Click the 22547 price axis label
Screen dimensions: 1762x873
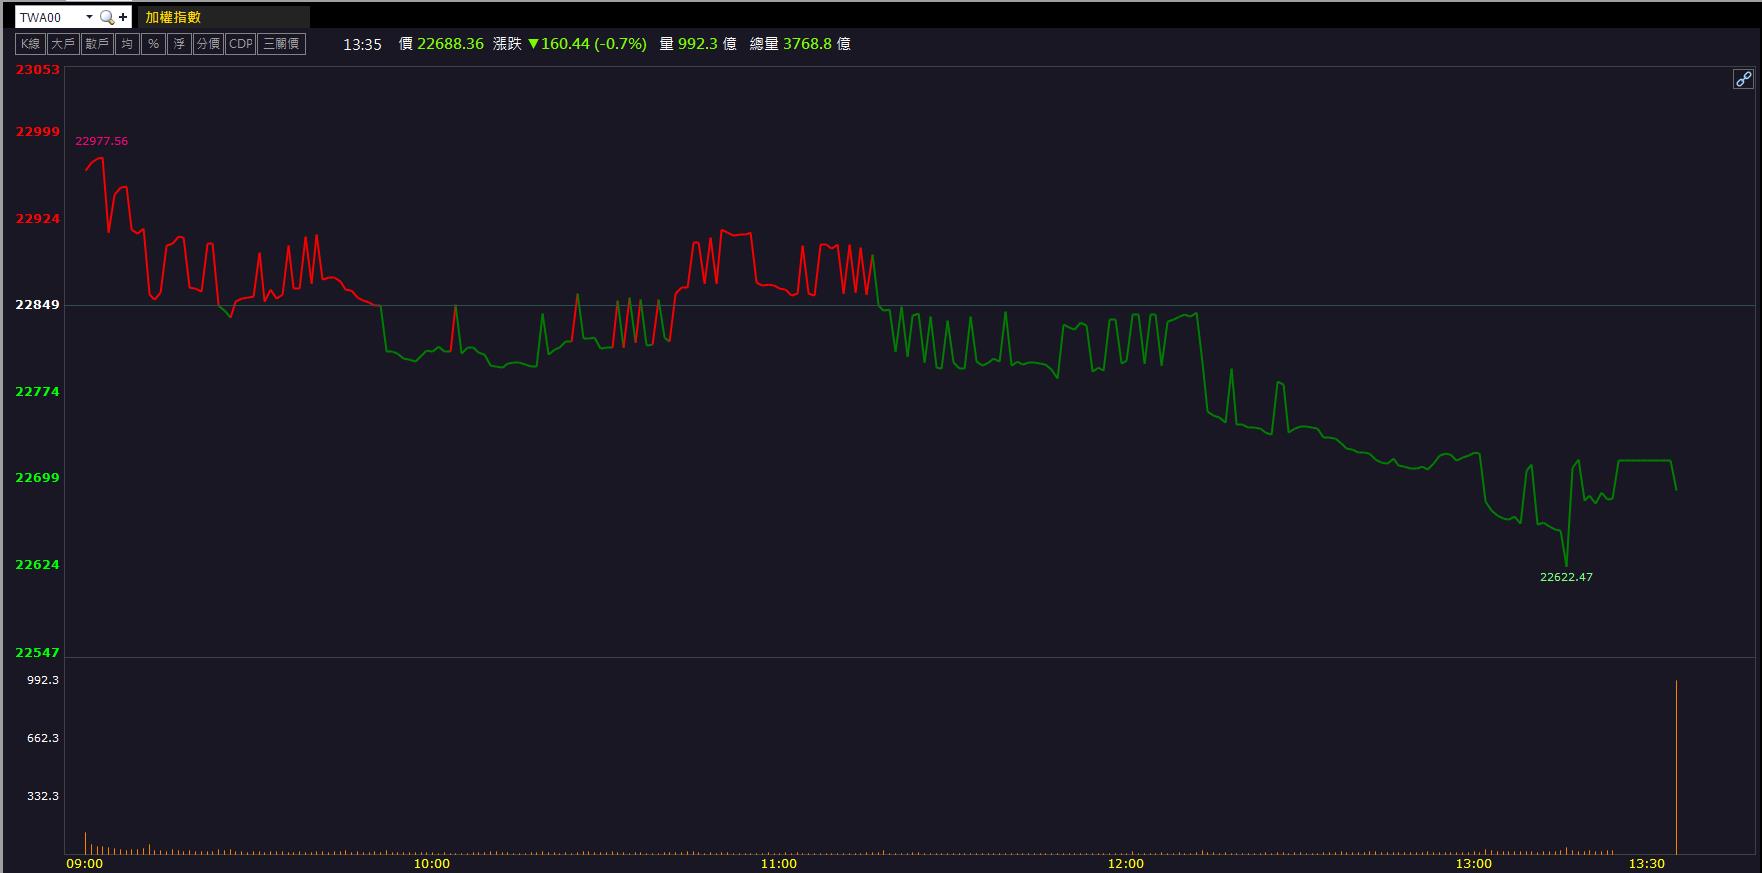38,653
